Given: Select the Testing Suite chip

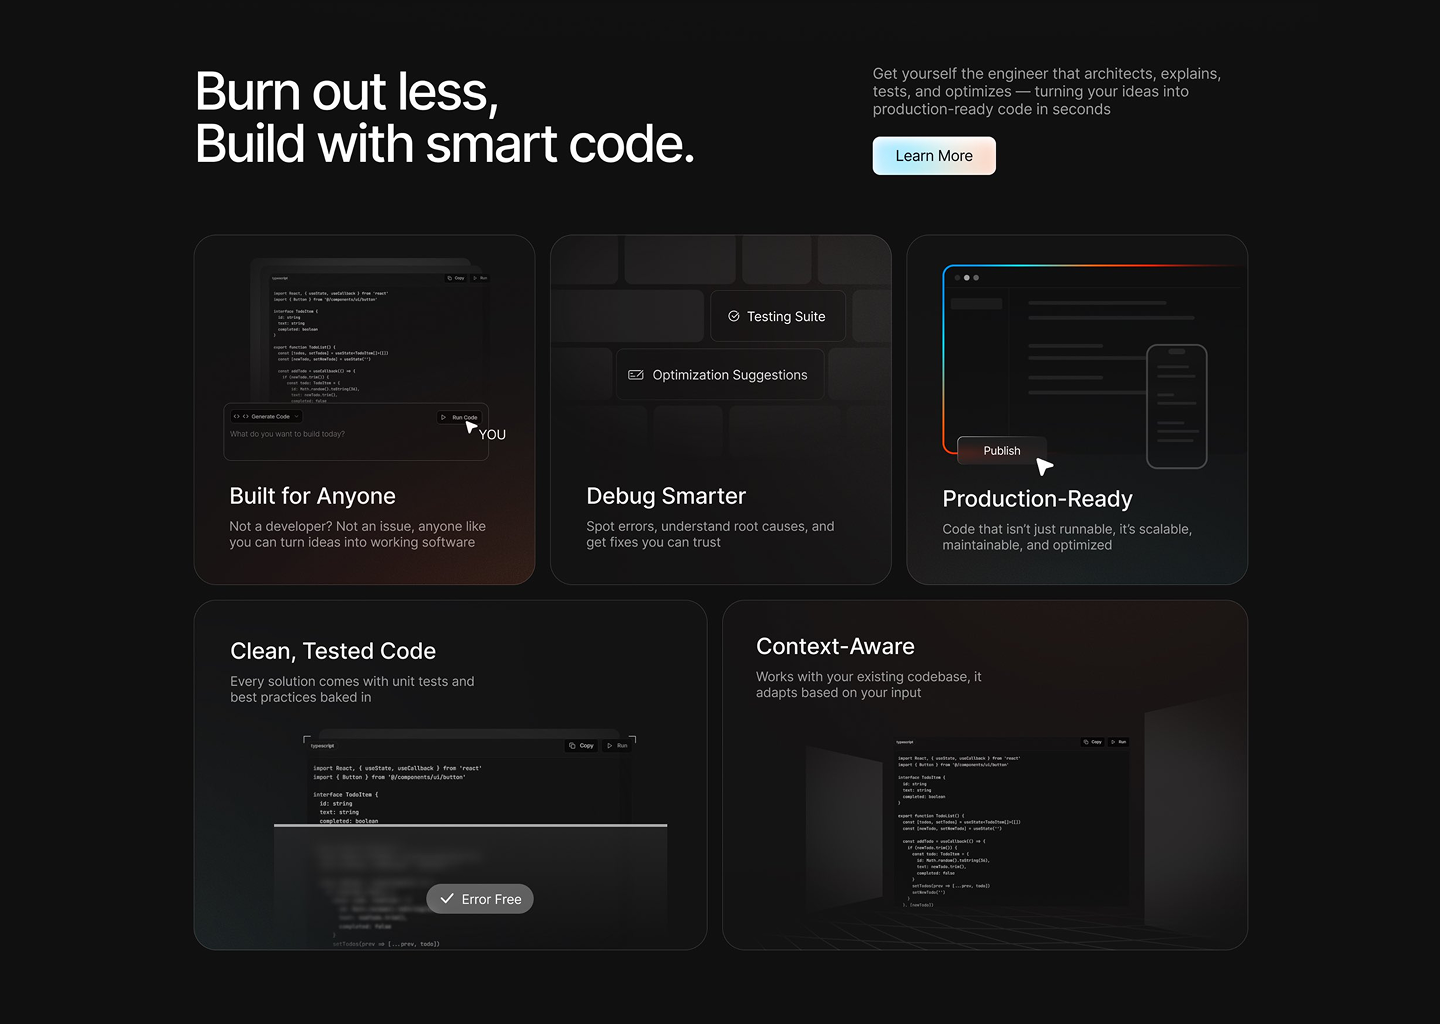Looking at the screenshot, I should [777, 316].
